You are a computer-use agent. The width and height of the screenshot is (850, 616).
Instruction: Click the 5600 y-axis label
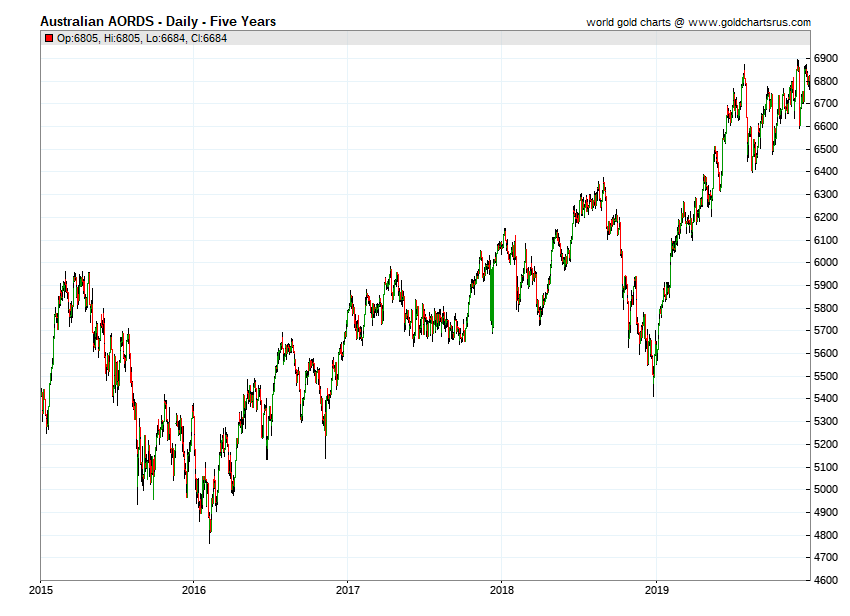825,353
